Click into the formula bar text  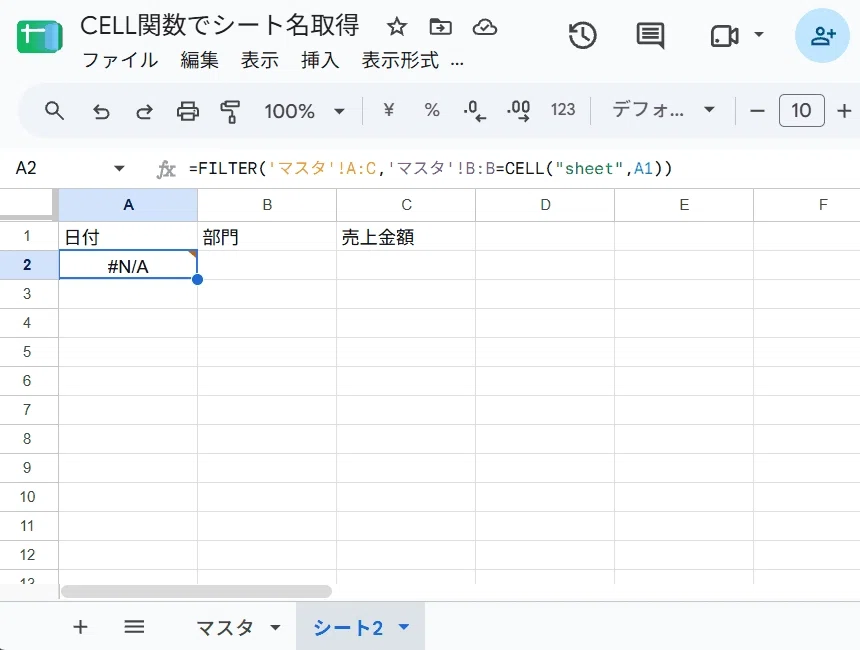[x=430, y=168]
